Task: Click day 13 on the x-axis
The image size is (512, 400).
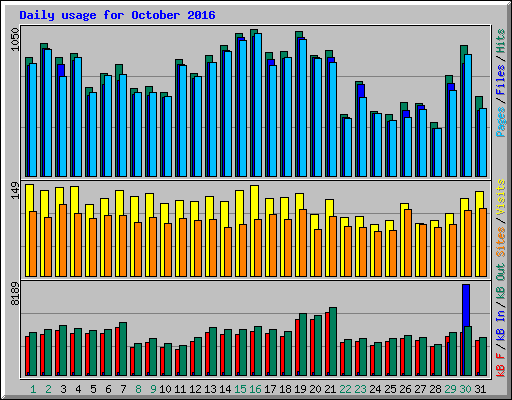Action: point(210,389)
